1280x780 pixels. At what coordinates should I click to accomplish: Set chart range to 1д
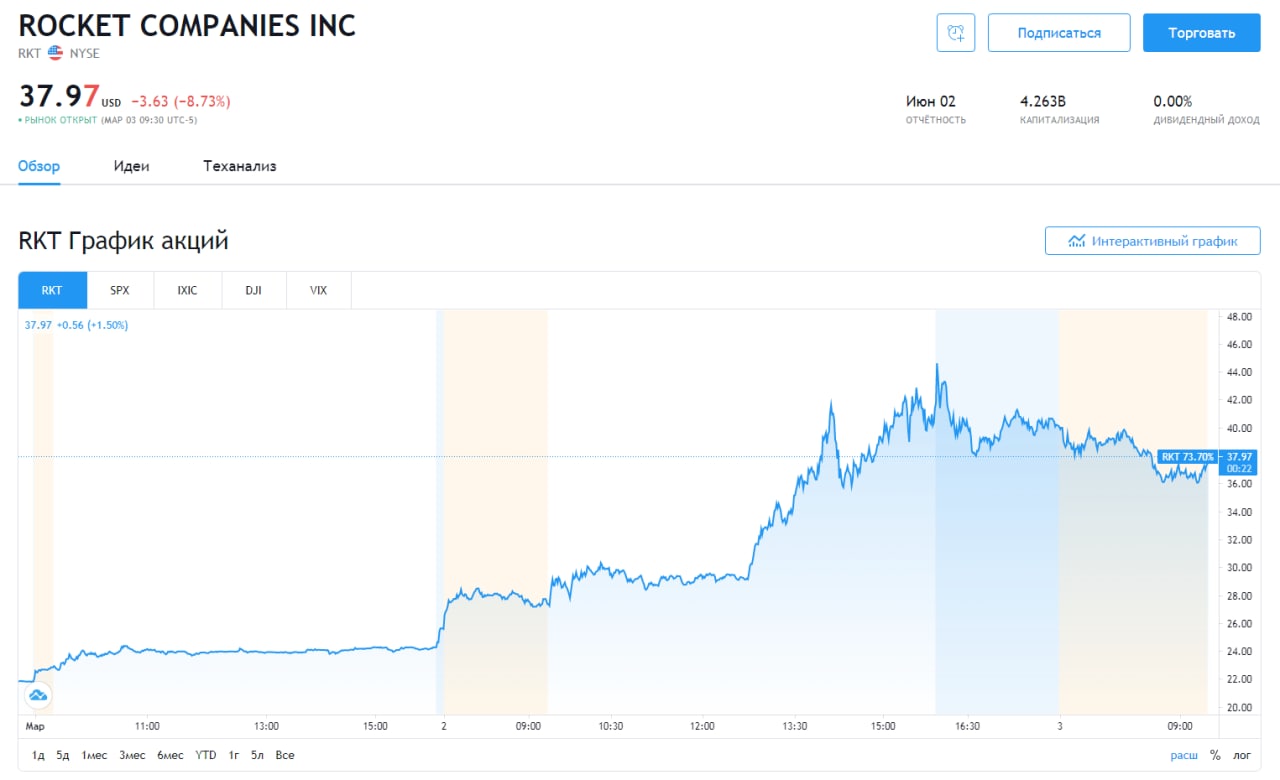pos(38,755)
